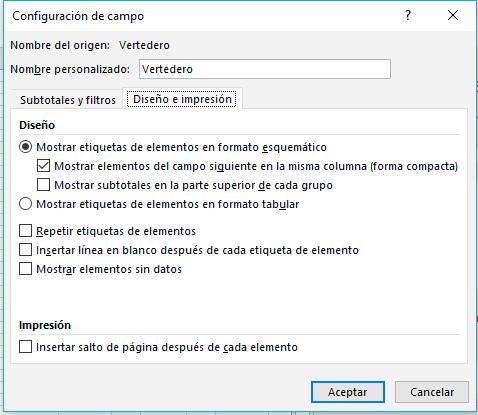The image size is (478, 415).
Task: Select the formato esquemático radio button
Action: pos(26,147)
